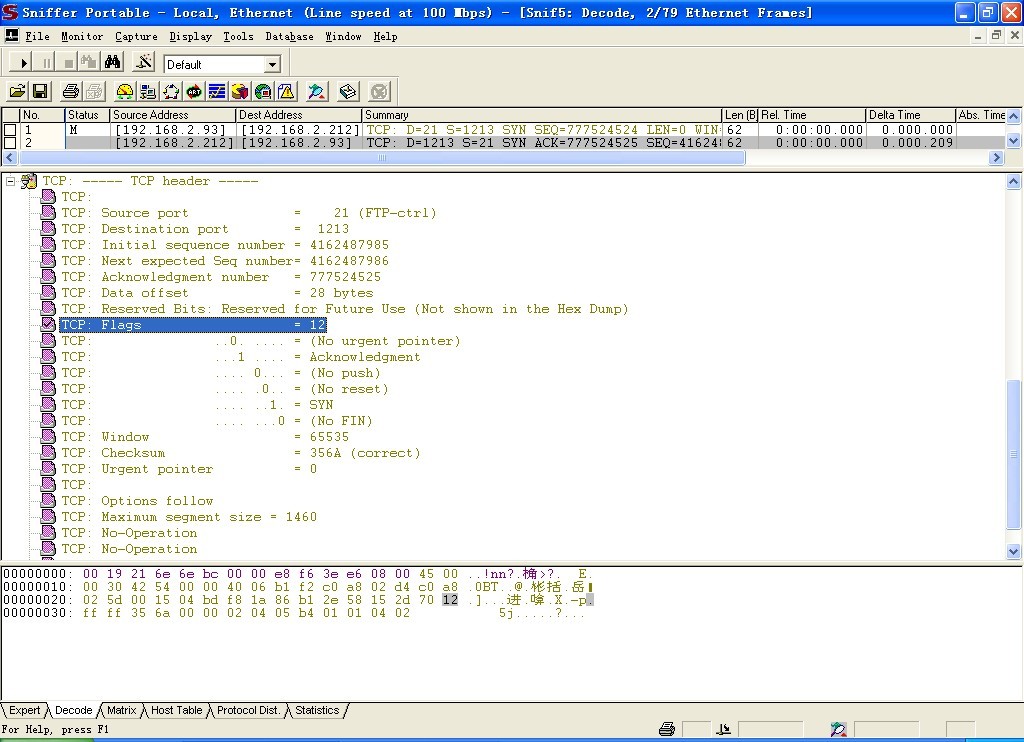Select the 'Maximum segment size = 1460' row

coord(189,517)
